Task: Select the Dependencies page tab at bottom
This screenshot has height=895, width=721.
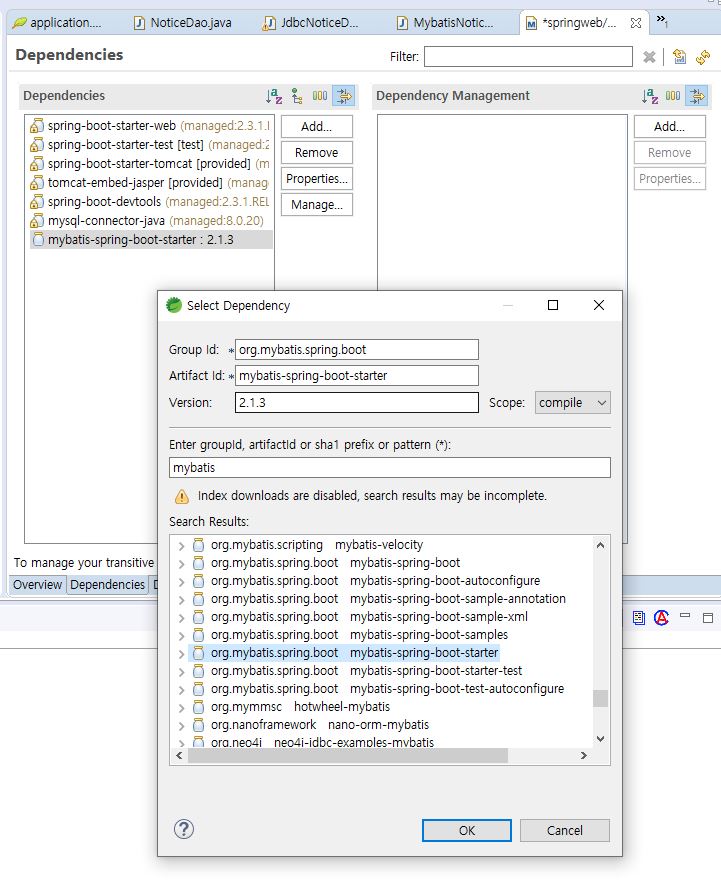Action: click(x=108, y=584)
